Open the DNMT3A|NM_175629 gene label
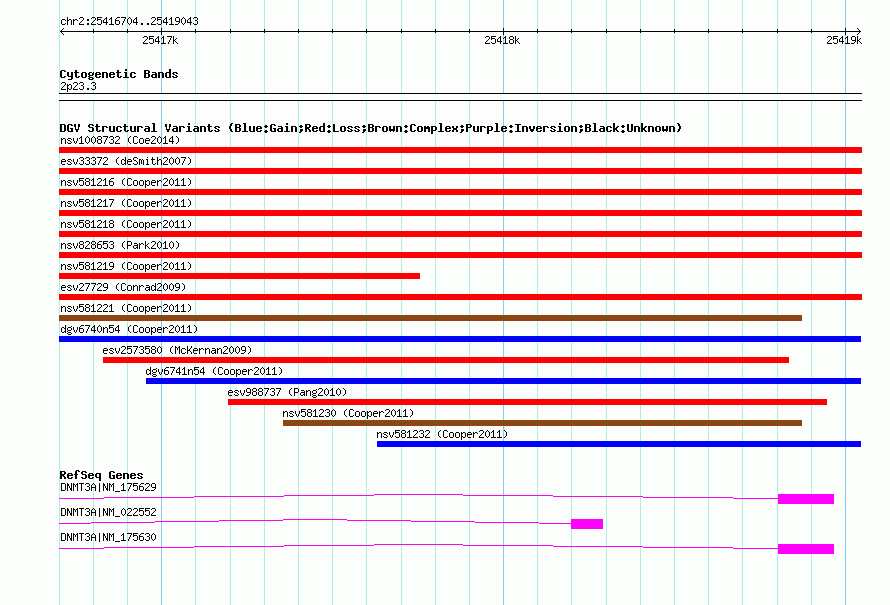The height and width of the screenshot is (605, 890). (108, 488)
